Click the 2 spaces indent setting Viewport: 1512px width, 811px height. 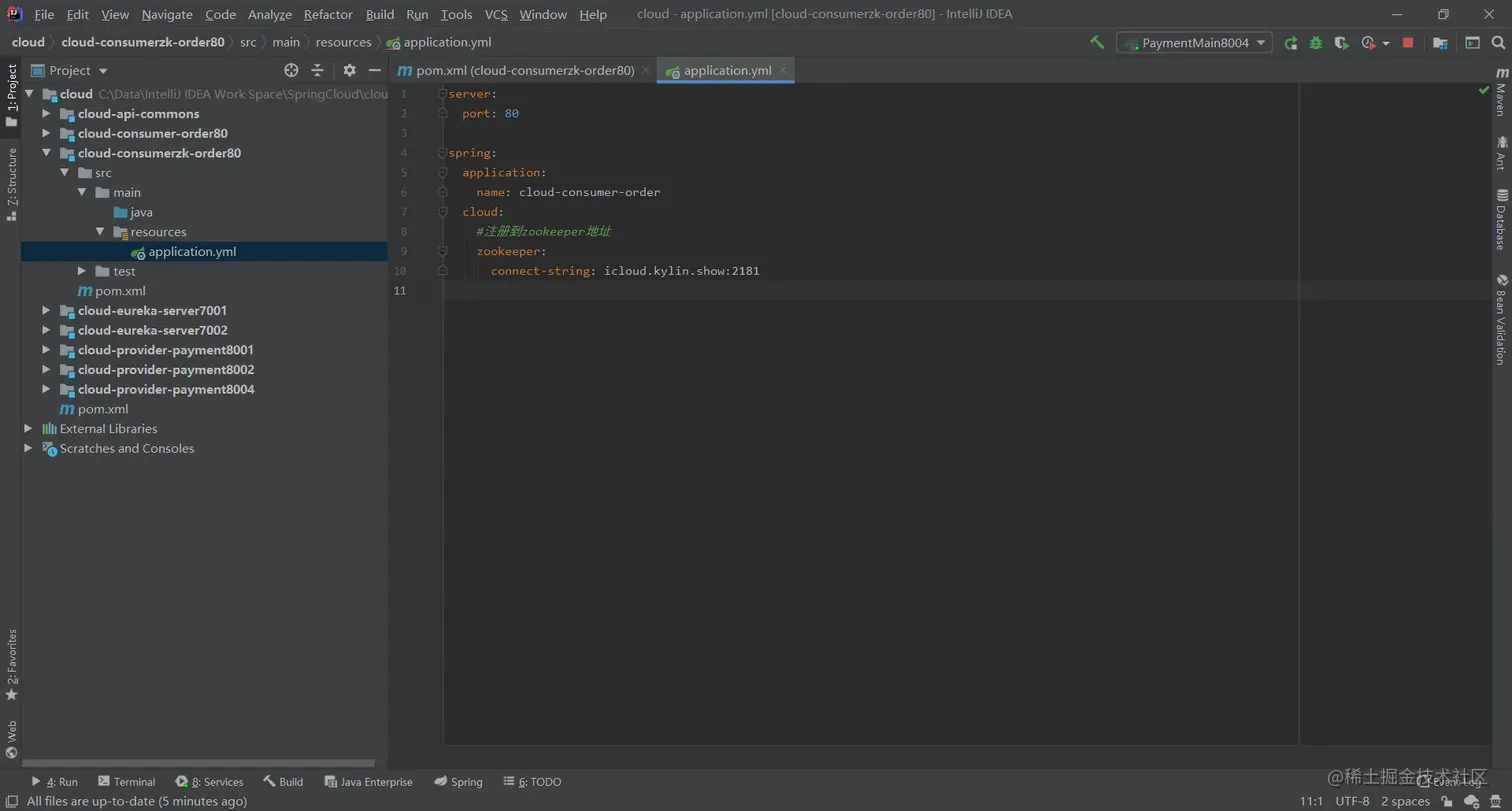click(x=1405, y=801)
